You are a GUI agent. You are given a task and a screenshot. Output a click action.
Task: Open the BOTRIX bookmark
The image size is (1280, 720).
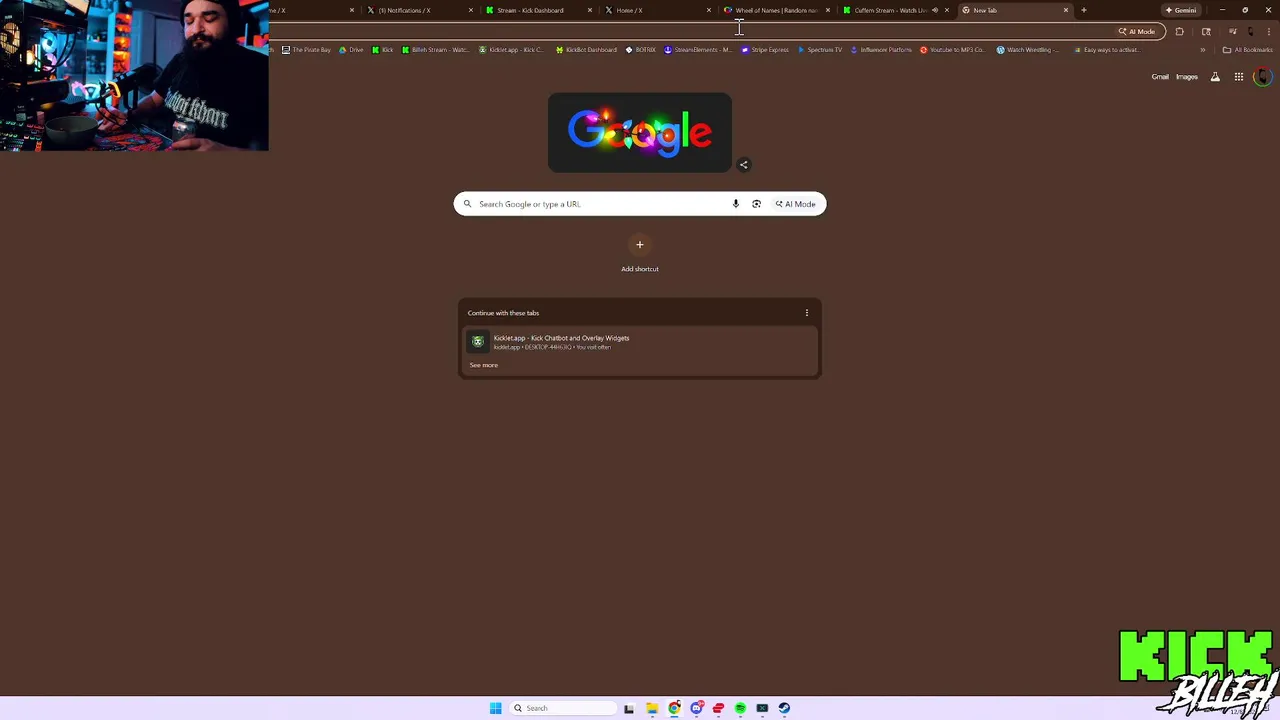tap(640, 50)
